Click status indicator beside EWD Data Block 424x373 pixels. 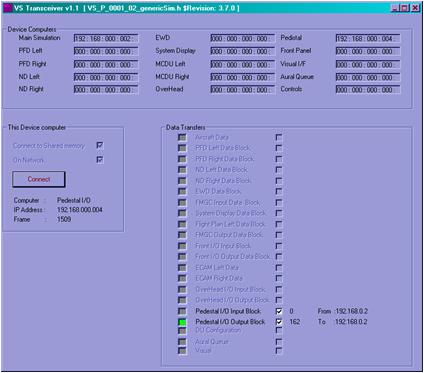(182, 191)
